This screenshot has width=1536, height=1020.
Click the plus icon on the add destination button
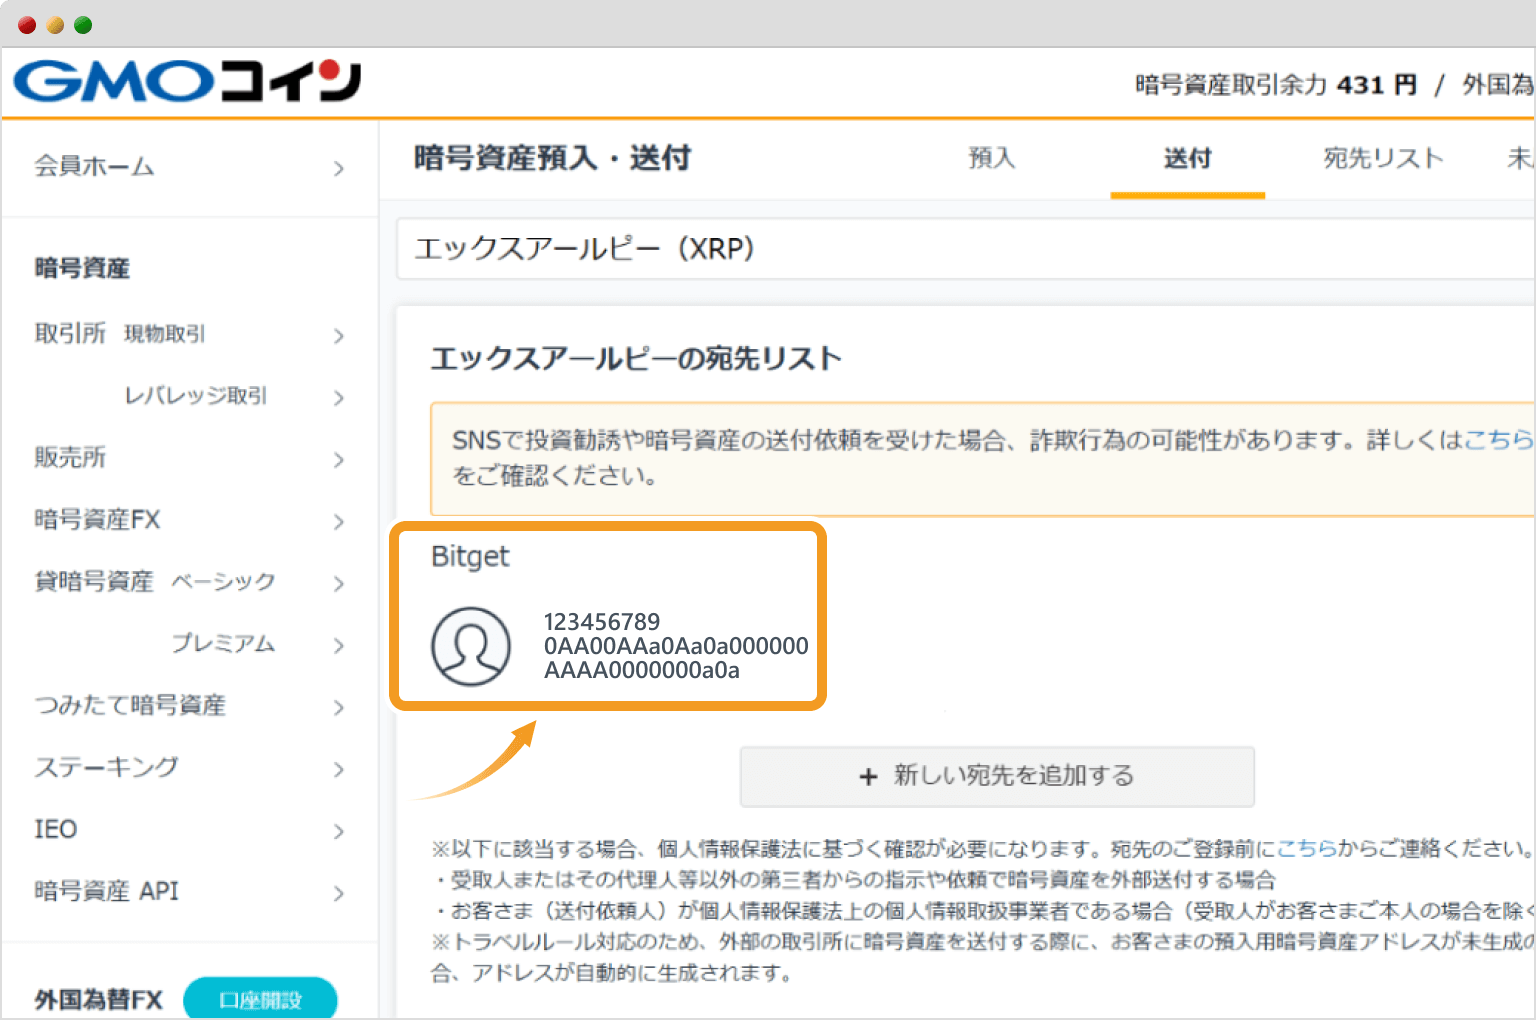point(867,776)
